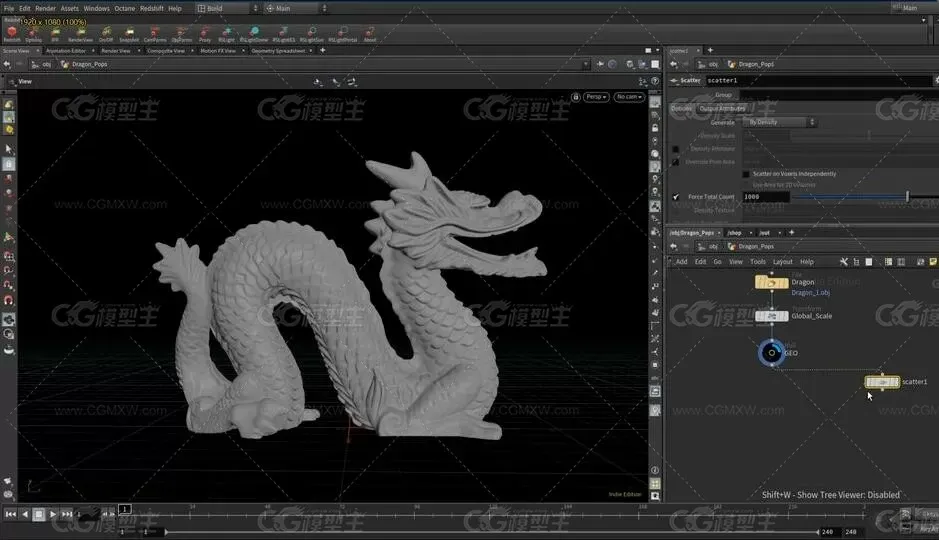Image resolution: width=939 pixels, height=540 pixels.
Task: Open the Generate By Density dropdown
Action: point(780,122)
